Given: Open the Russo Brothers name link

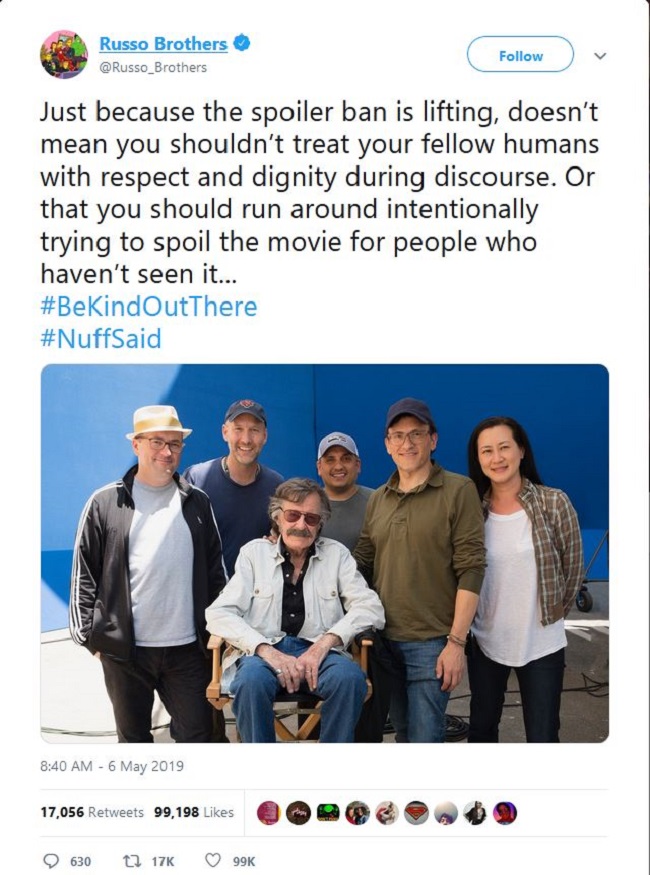Looking at the screenshot, I should 163,44.
